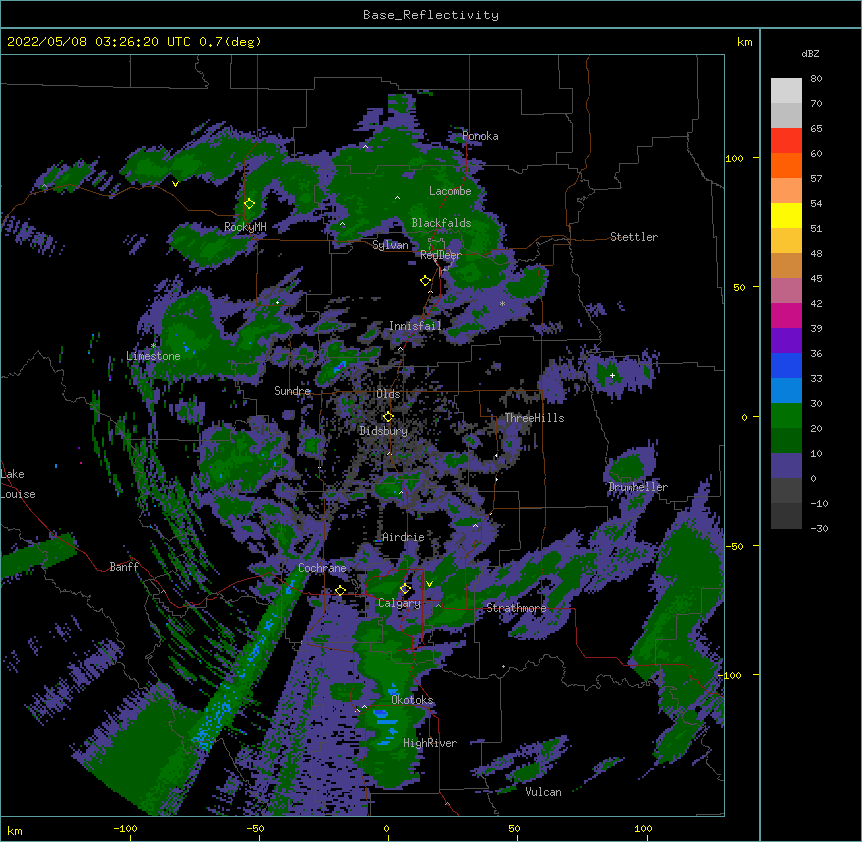Click the yellow diamond marker above RockyMH
The width and height of the screenshot is (862, 842).
pyautogui.click(x=249, y=204)
